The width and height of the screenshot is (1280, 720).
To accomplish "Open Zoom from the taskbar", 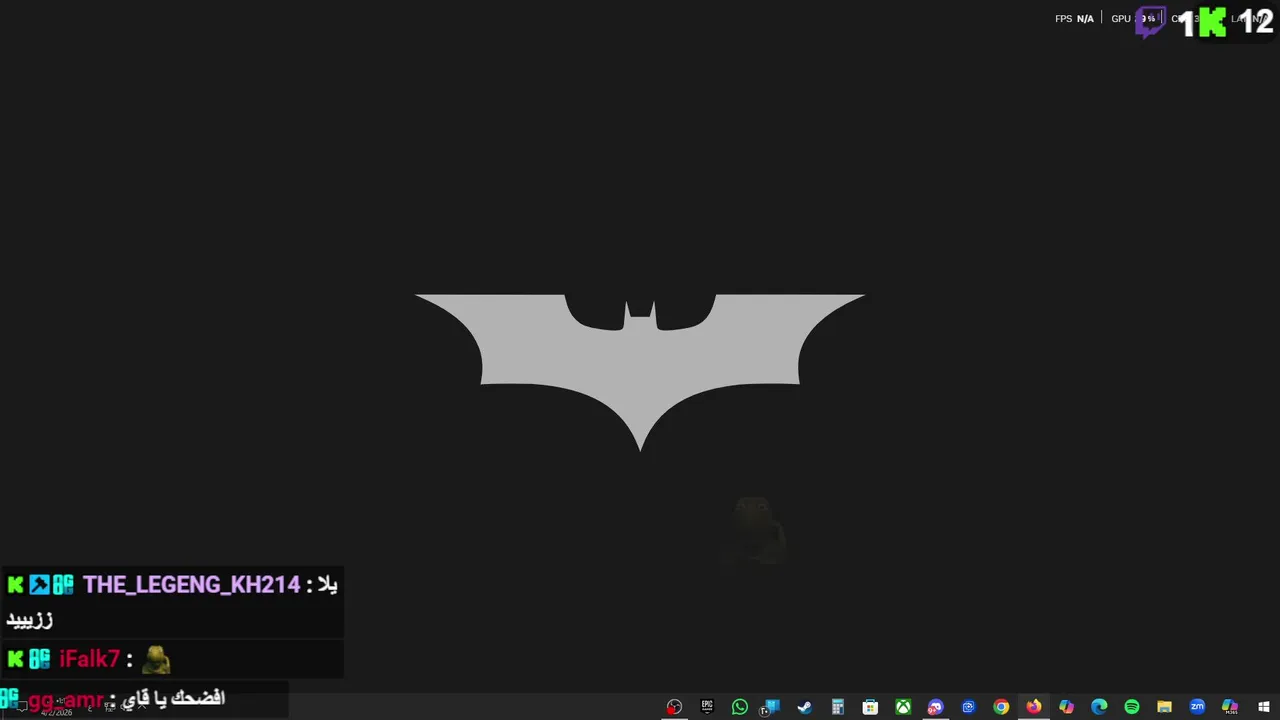I will (x=1197, y=707).
